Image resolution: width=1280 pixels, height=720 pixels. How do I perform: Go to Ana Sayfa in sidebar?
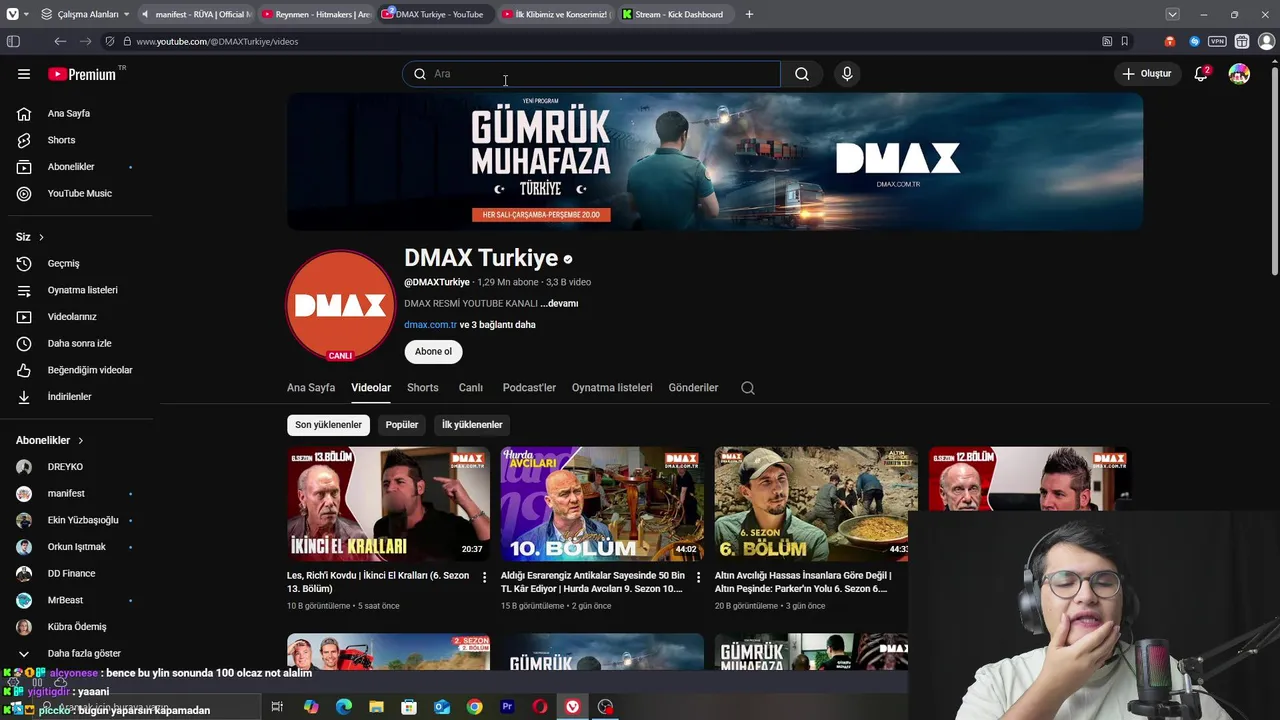point(76,113)
